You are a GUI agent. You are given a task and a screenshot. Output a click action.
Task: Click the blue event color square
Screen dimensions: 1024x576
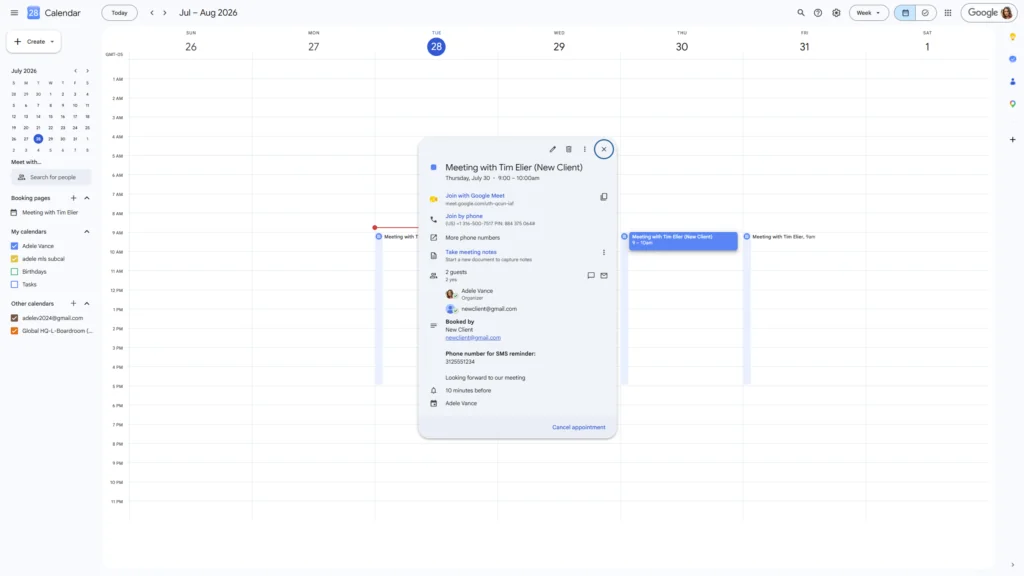point(433,168)
